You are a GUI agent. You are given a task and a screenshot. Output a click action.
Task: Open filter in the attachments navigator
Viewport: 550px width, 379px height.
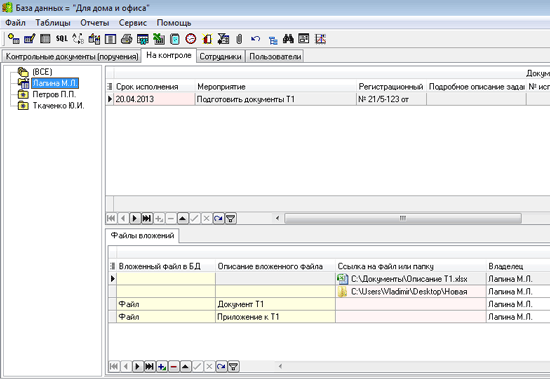233,367
